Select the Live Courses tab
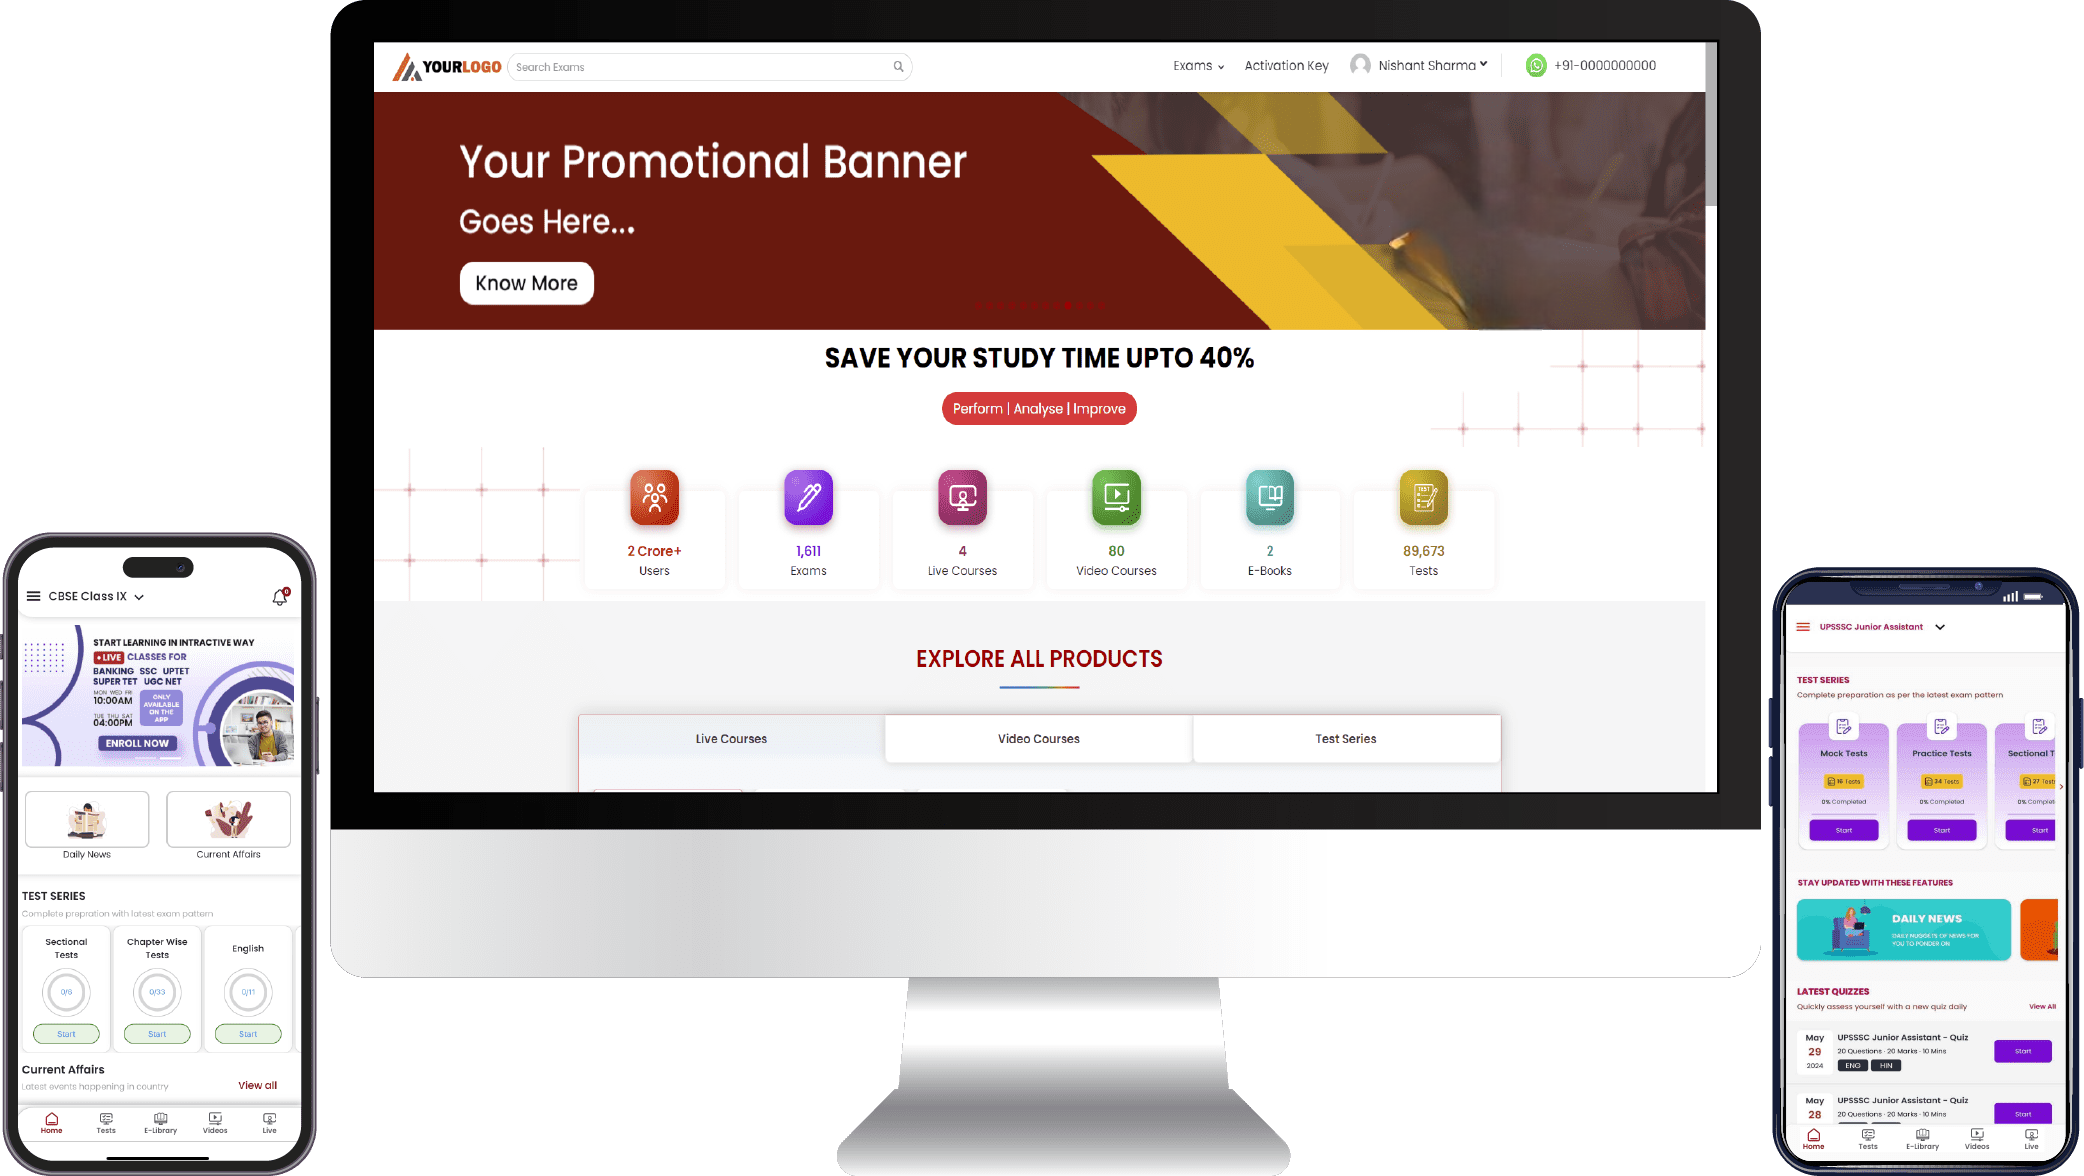Image resolution: width=2084 pixels, height=1176 pixels. pyautogui.click(x=730, y=738)
